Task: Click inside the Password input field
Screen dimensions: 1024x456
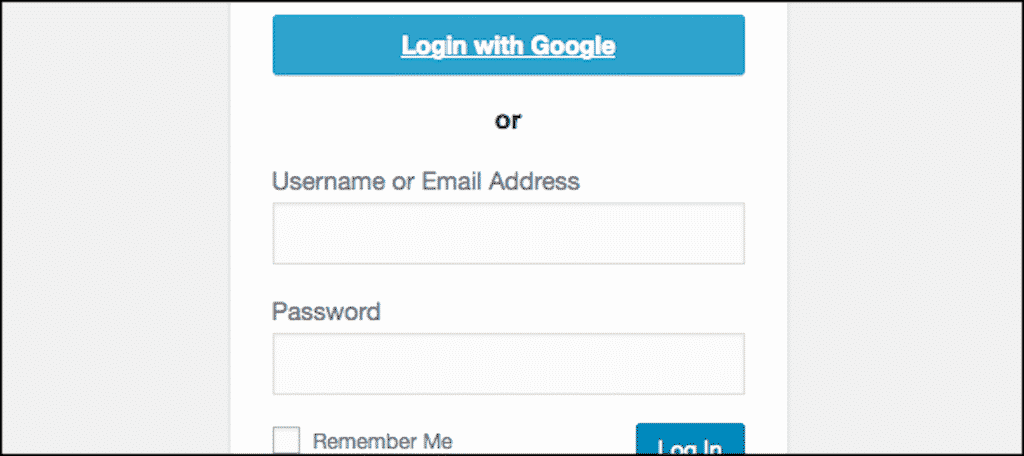Action: pos(508,363)
